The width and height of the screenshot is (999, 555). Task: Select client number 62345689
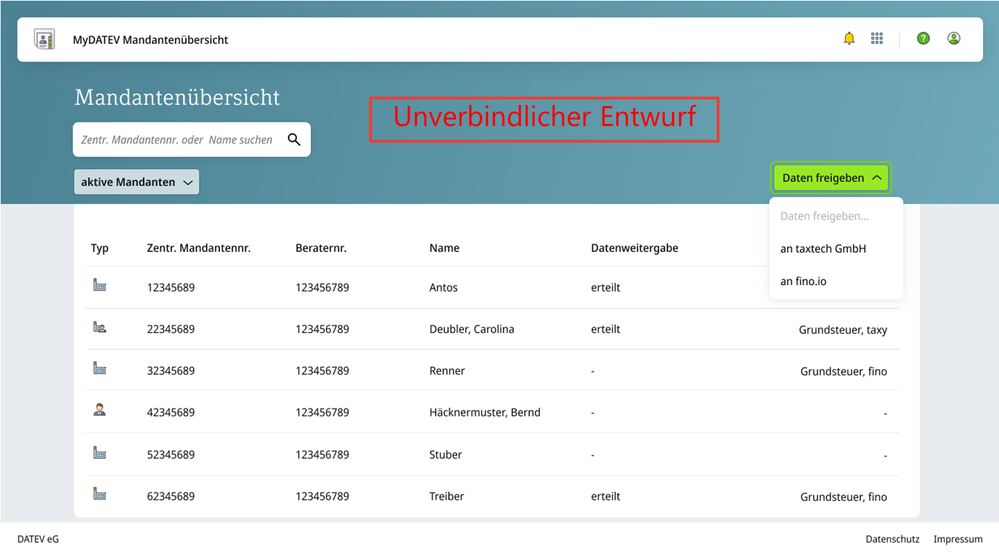(171, 496)
